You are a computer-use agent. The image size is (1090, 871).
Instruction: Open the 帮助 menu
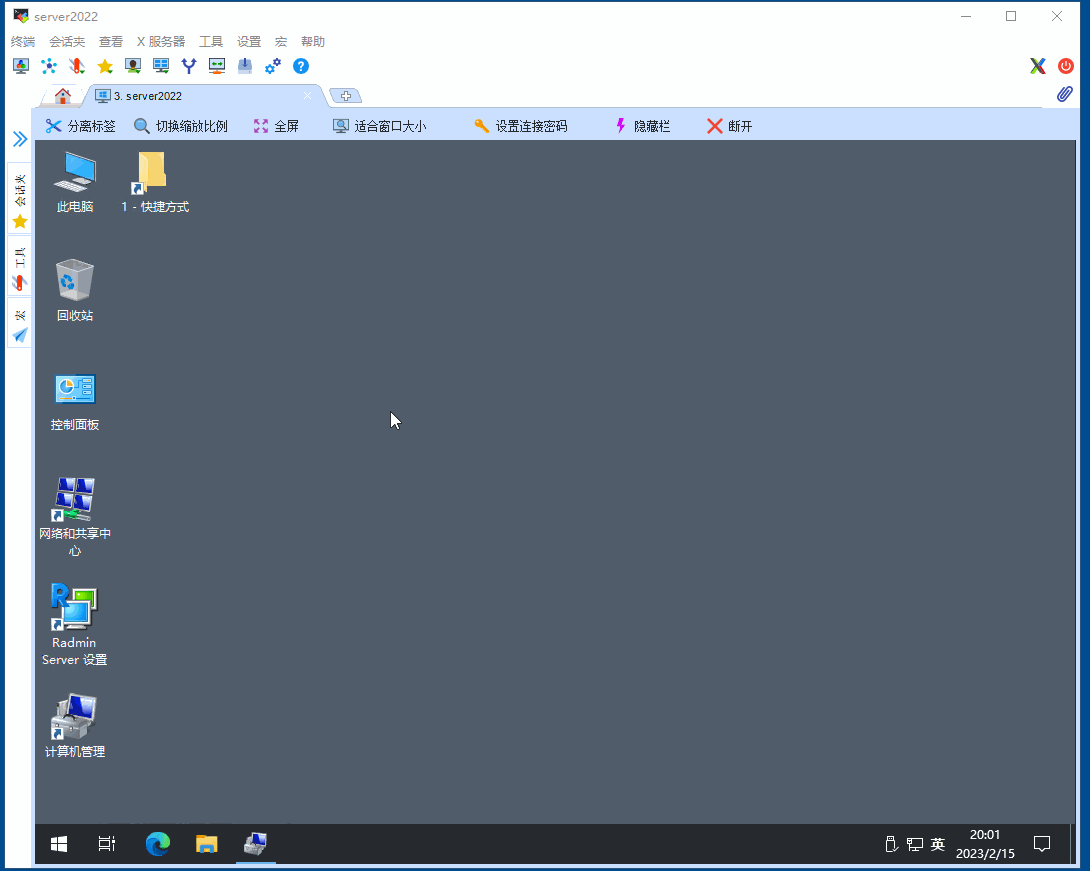313,42
